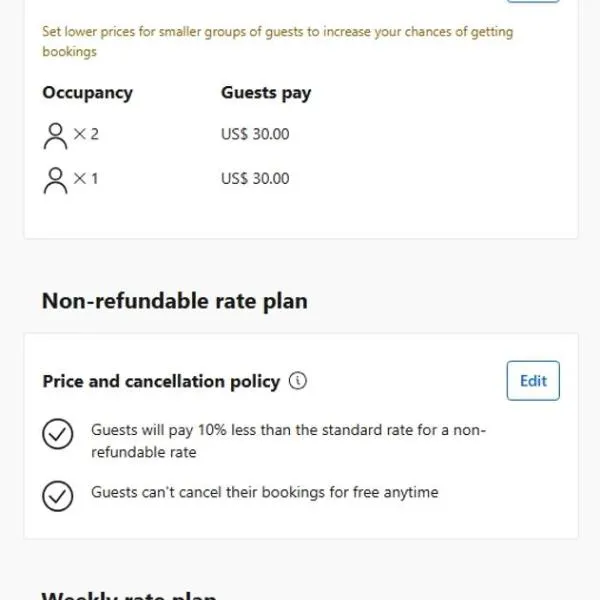Image resolution: width=600 pixels, height=600 pixels.
Task: Click the checkmark icon beside 10% less text
Action: [58, 435]
